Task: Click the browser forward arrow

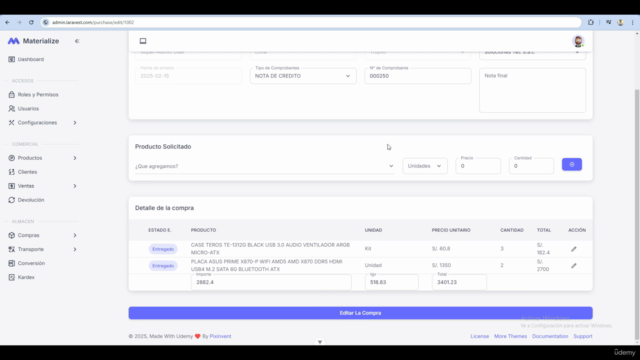Action: (x=19, y=22)
